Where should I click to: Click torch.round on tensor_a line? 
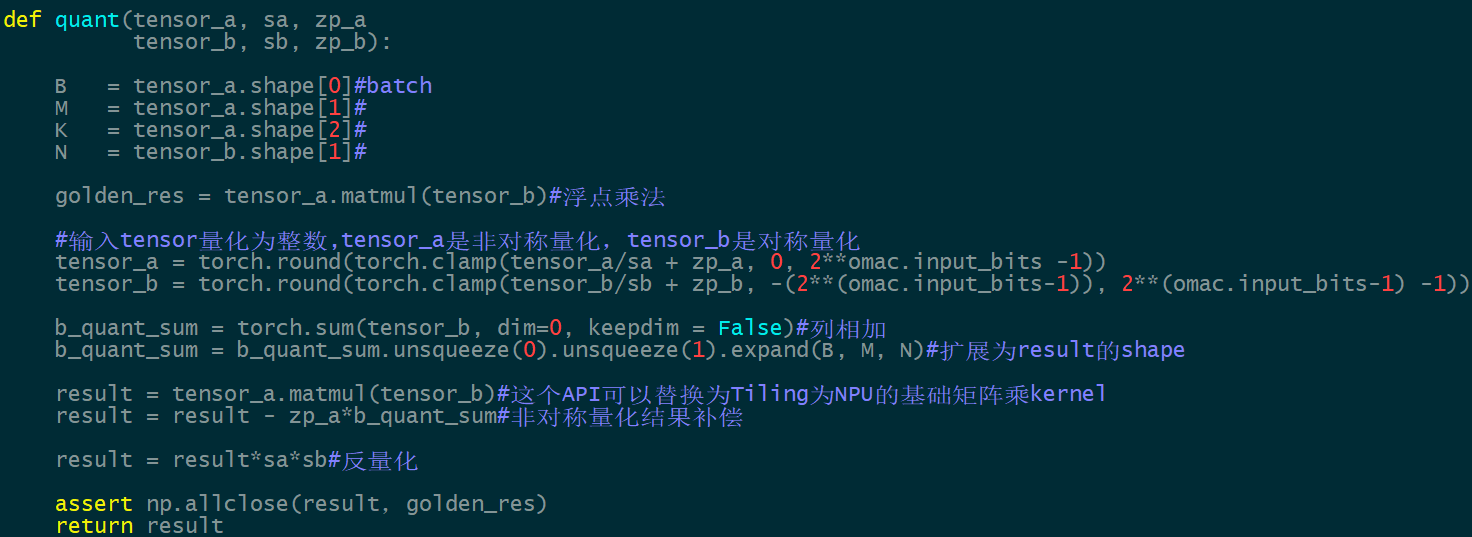pyautogui.click(x=270, y=262)
